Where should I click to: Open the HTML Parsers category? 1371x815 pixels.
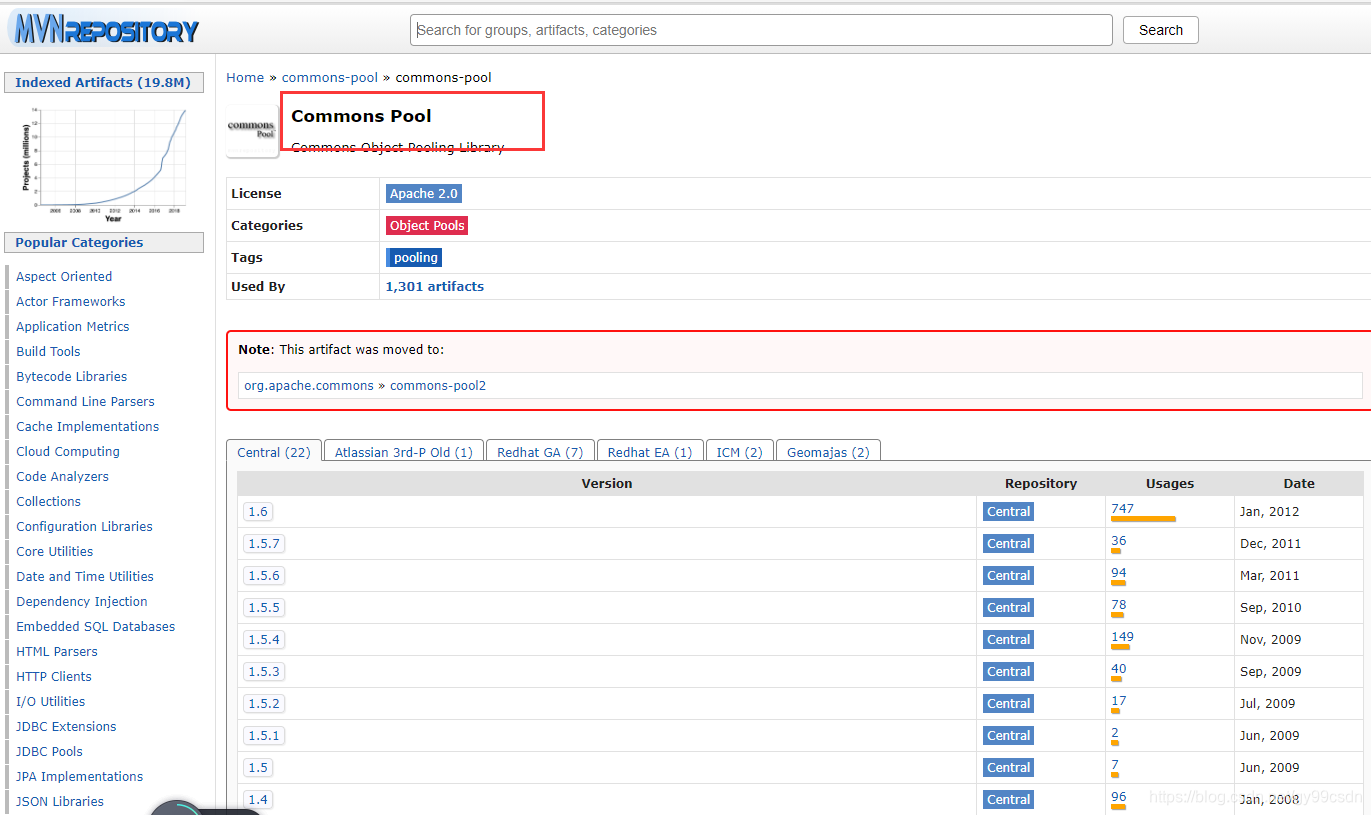point(57,651)
